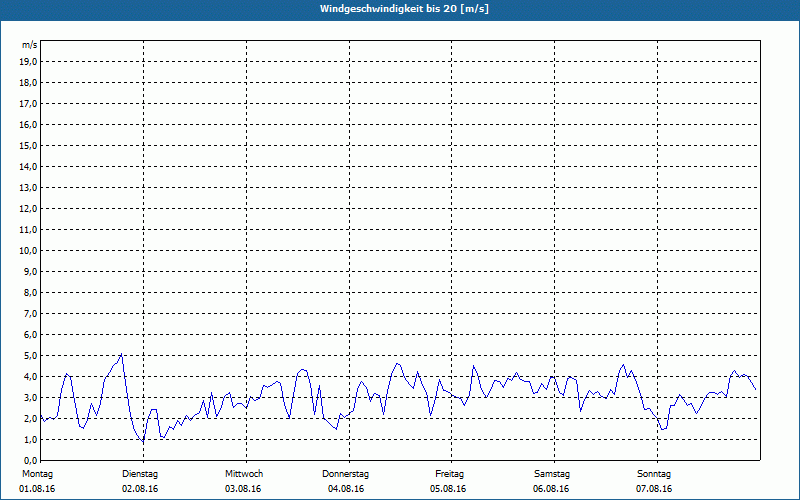Select the 'Samstag' day label
The image size is (800, 500).
tap(552, 474)
